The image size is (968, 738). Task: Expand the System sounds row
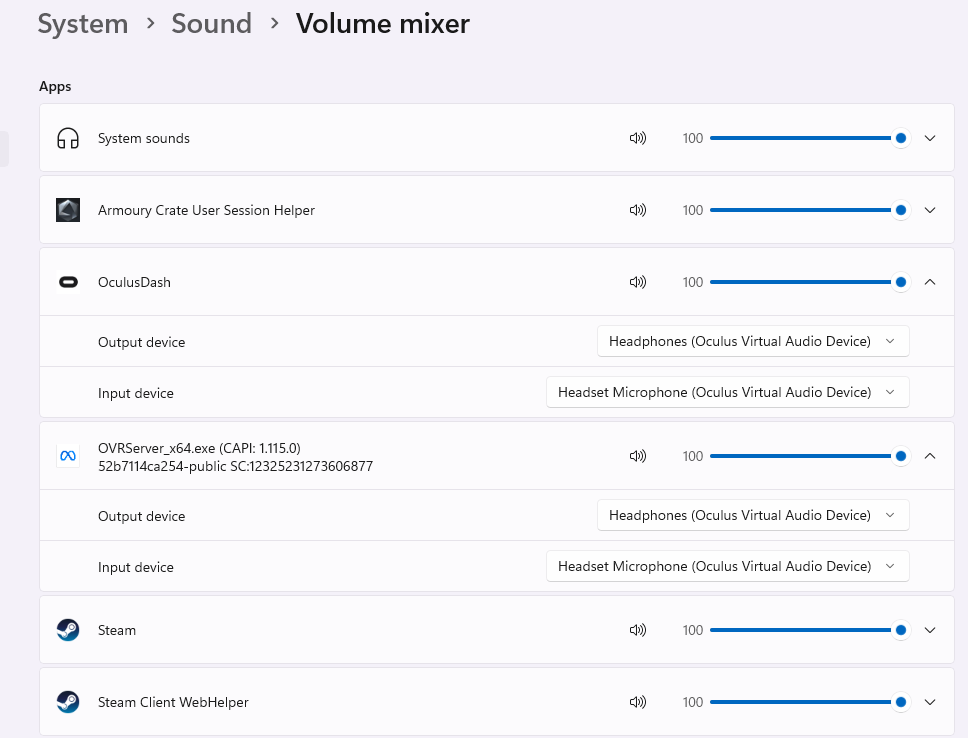click(x=930, y=138)
